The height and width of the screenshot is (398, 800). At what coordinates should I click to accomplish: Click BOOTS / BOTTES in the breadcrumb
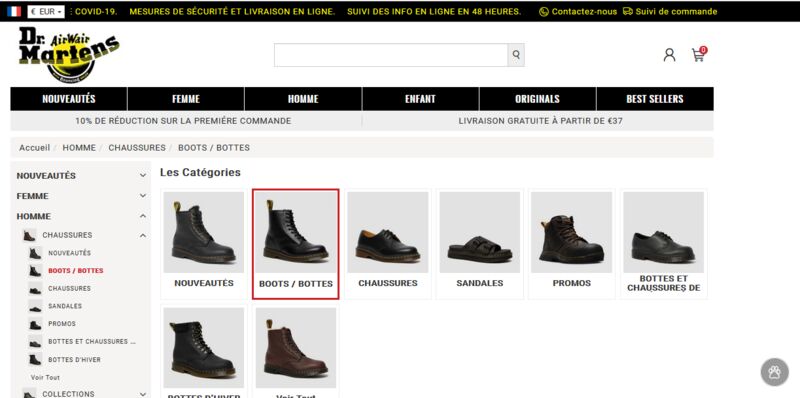pyautogui.click(x=214, y=147)
